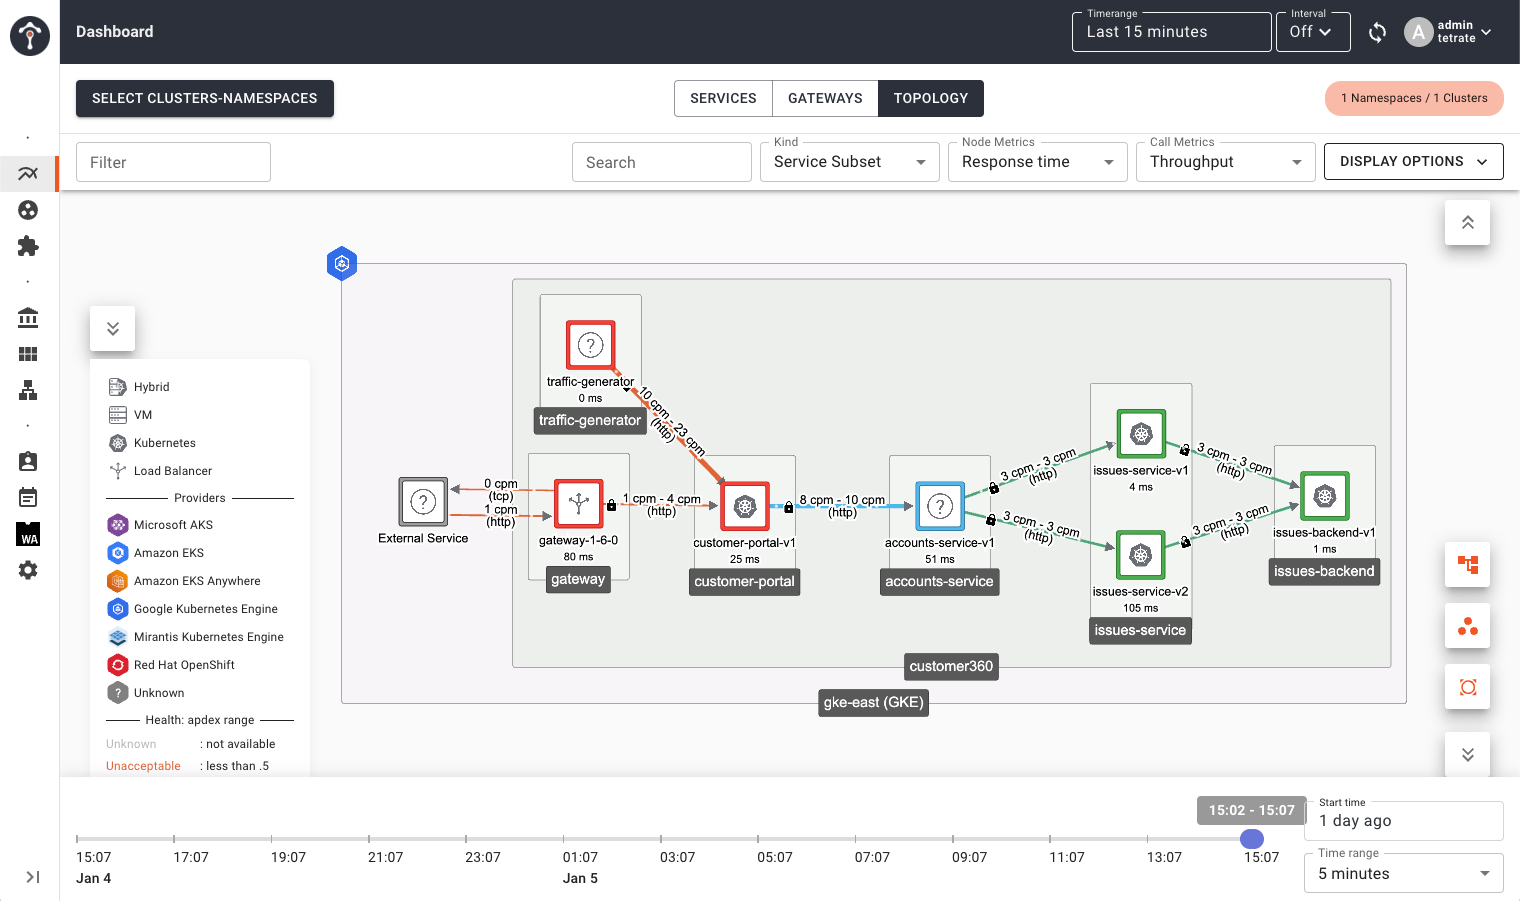Image resolution: width=1520 pixels, height=901 pixels.
Task: Open the Node Metrics Response time dropdown
Action: pyautogui.click(x=1037, y=162)
